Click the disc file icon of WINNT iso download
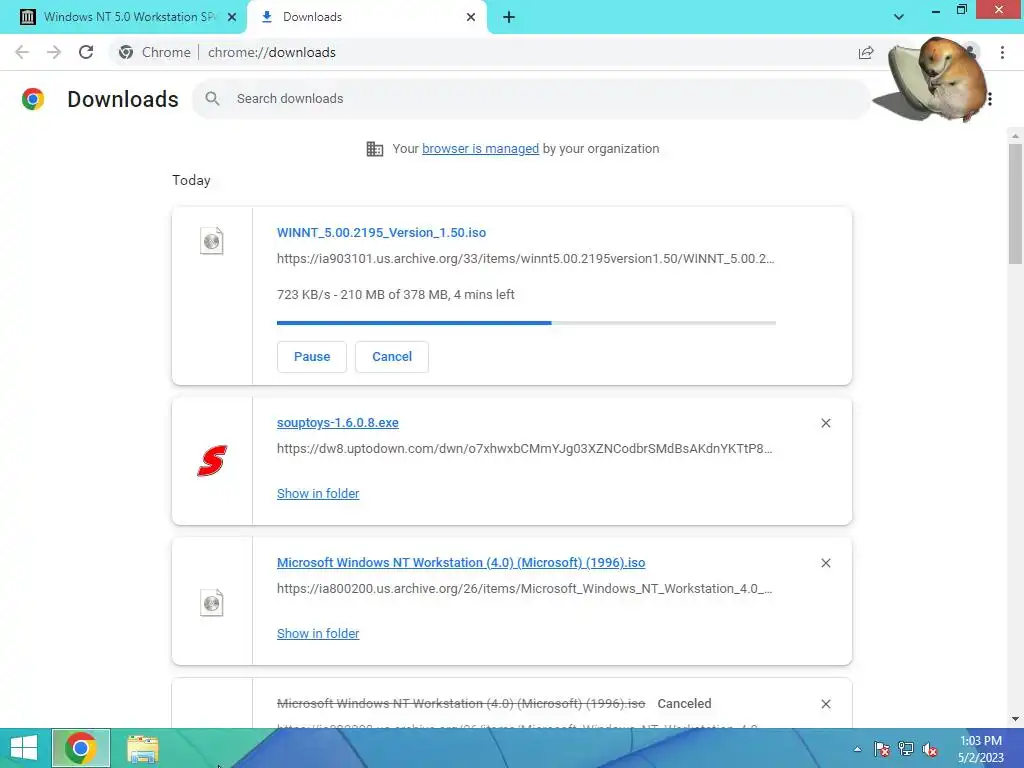The width and height of the screenshot is (1024, 768). 212,241
